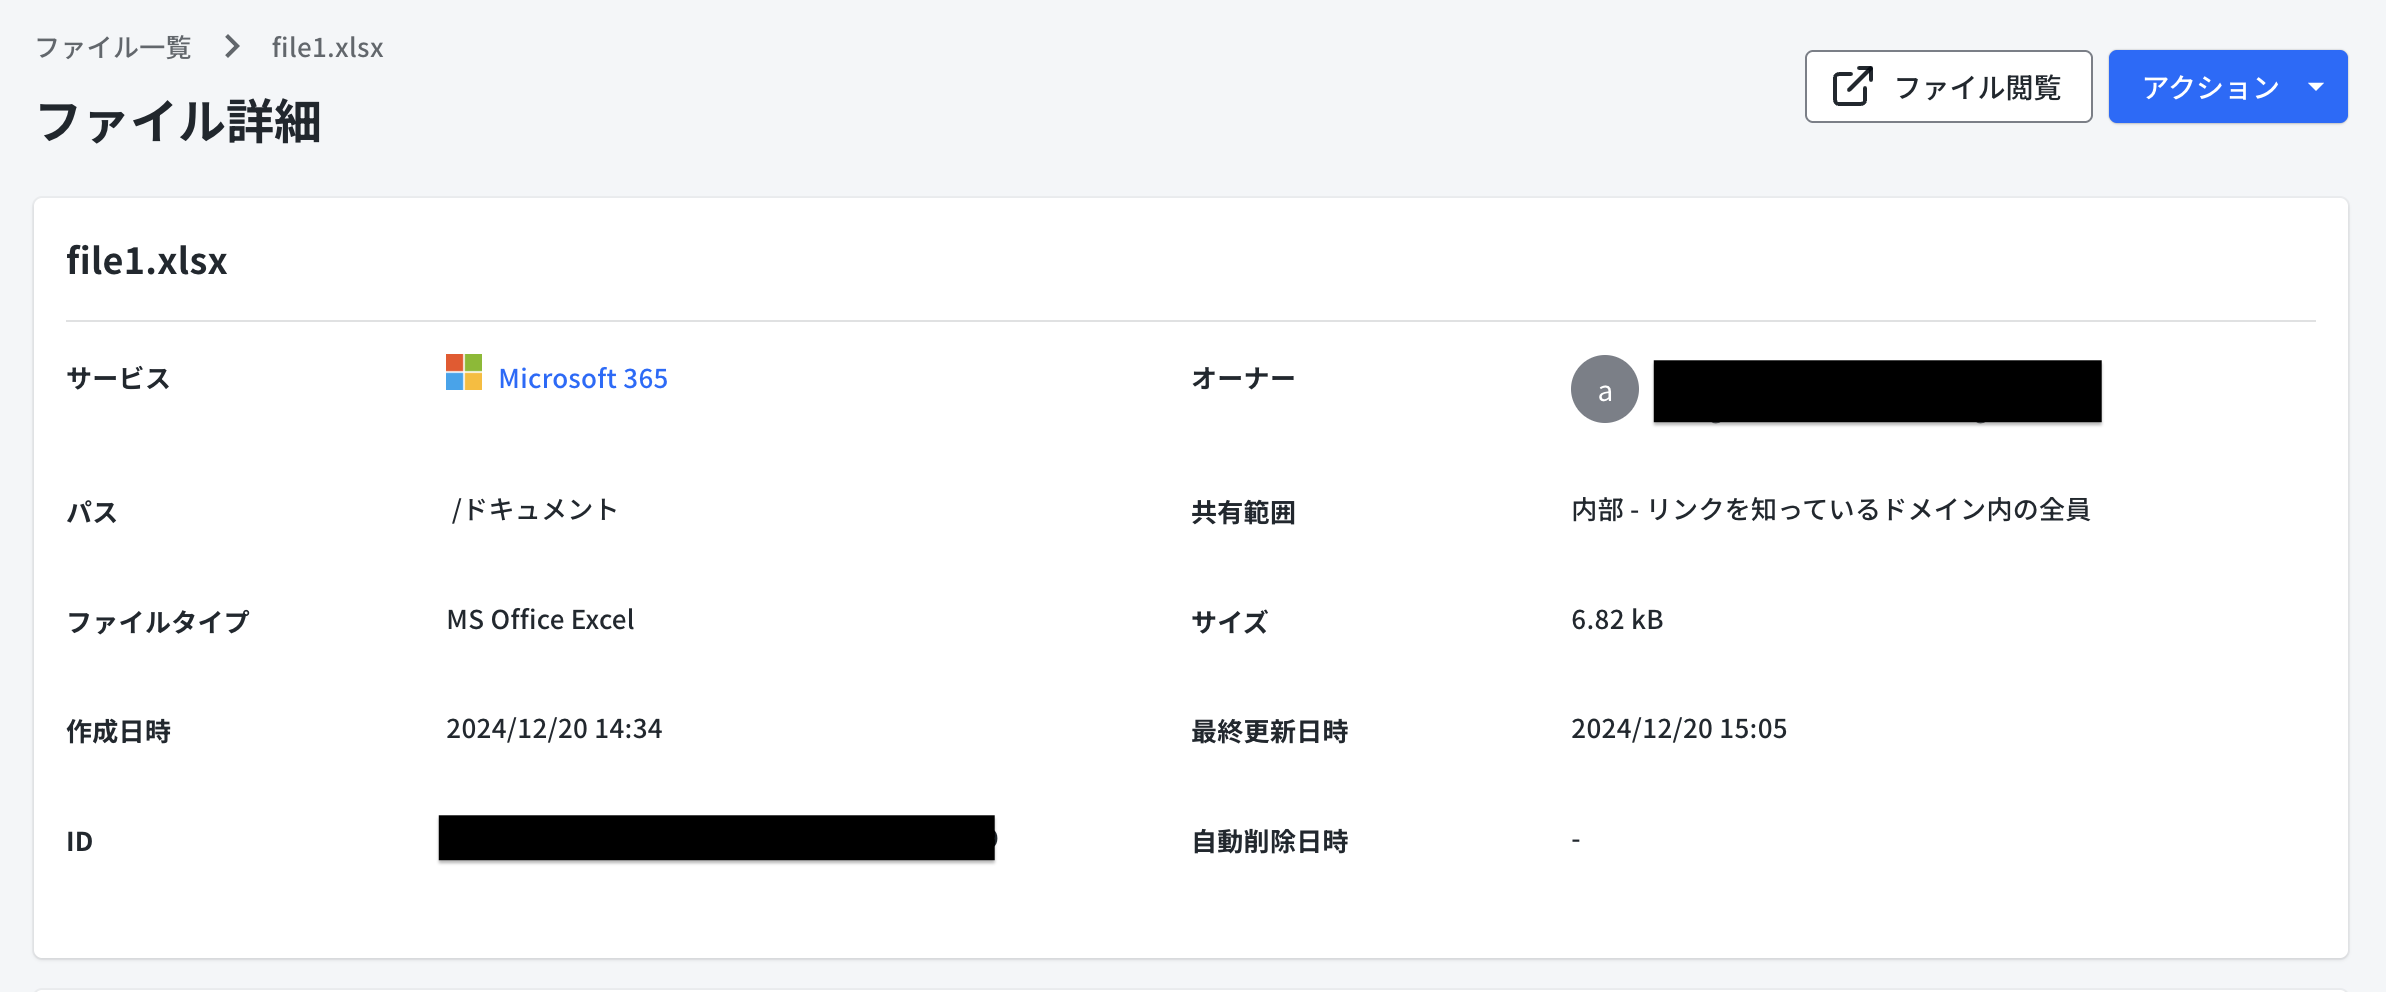Viewport: 2386px width, 992px height.
Task: Go back to ファイル一覧 breadcrumb
Action: pyautogui.click(x=113, y=47)
